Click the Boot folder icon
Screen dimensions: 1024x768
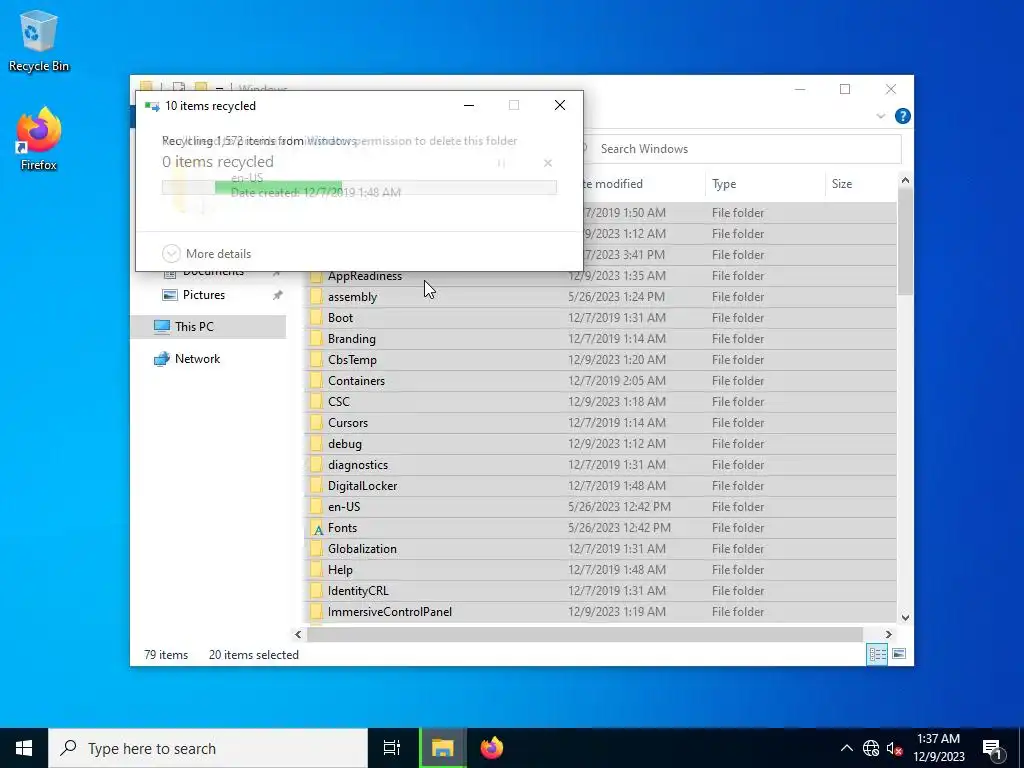pyautogui.click(x=316, y=317)
